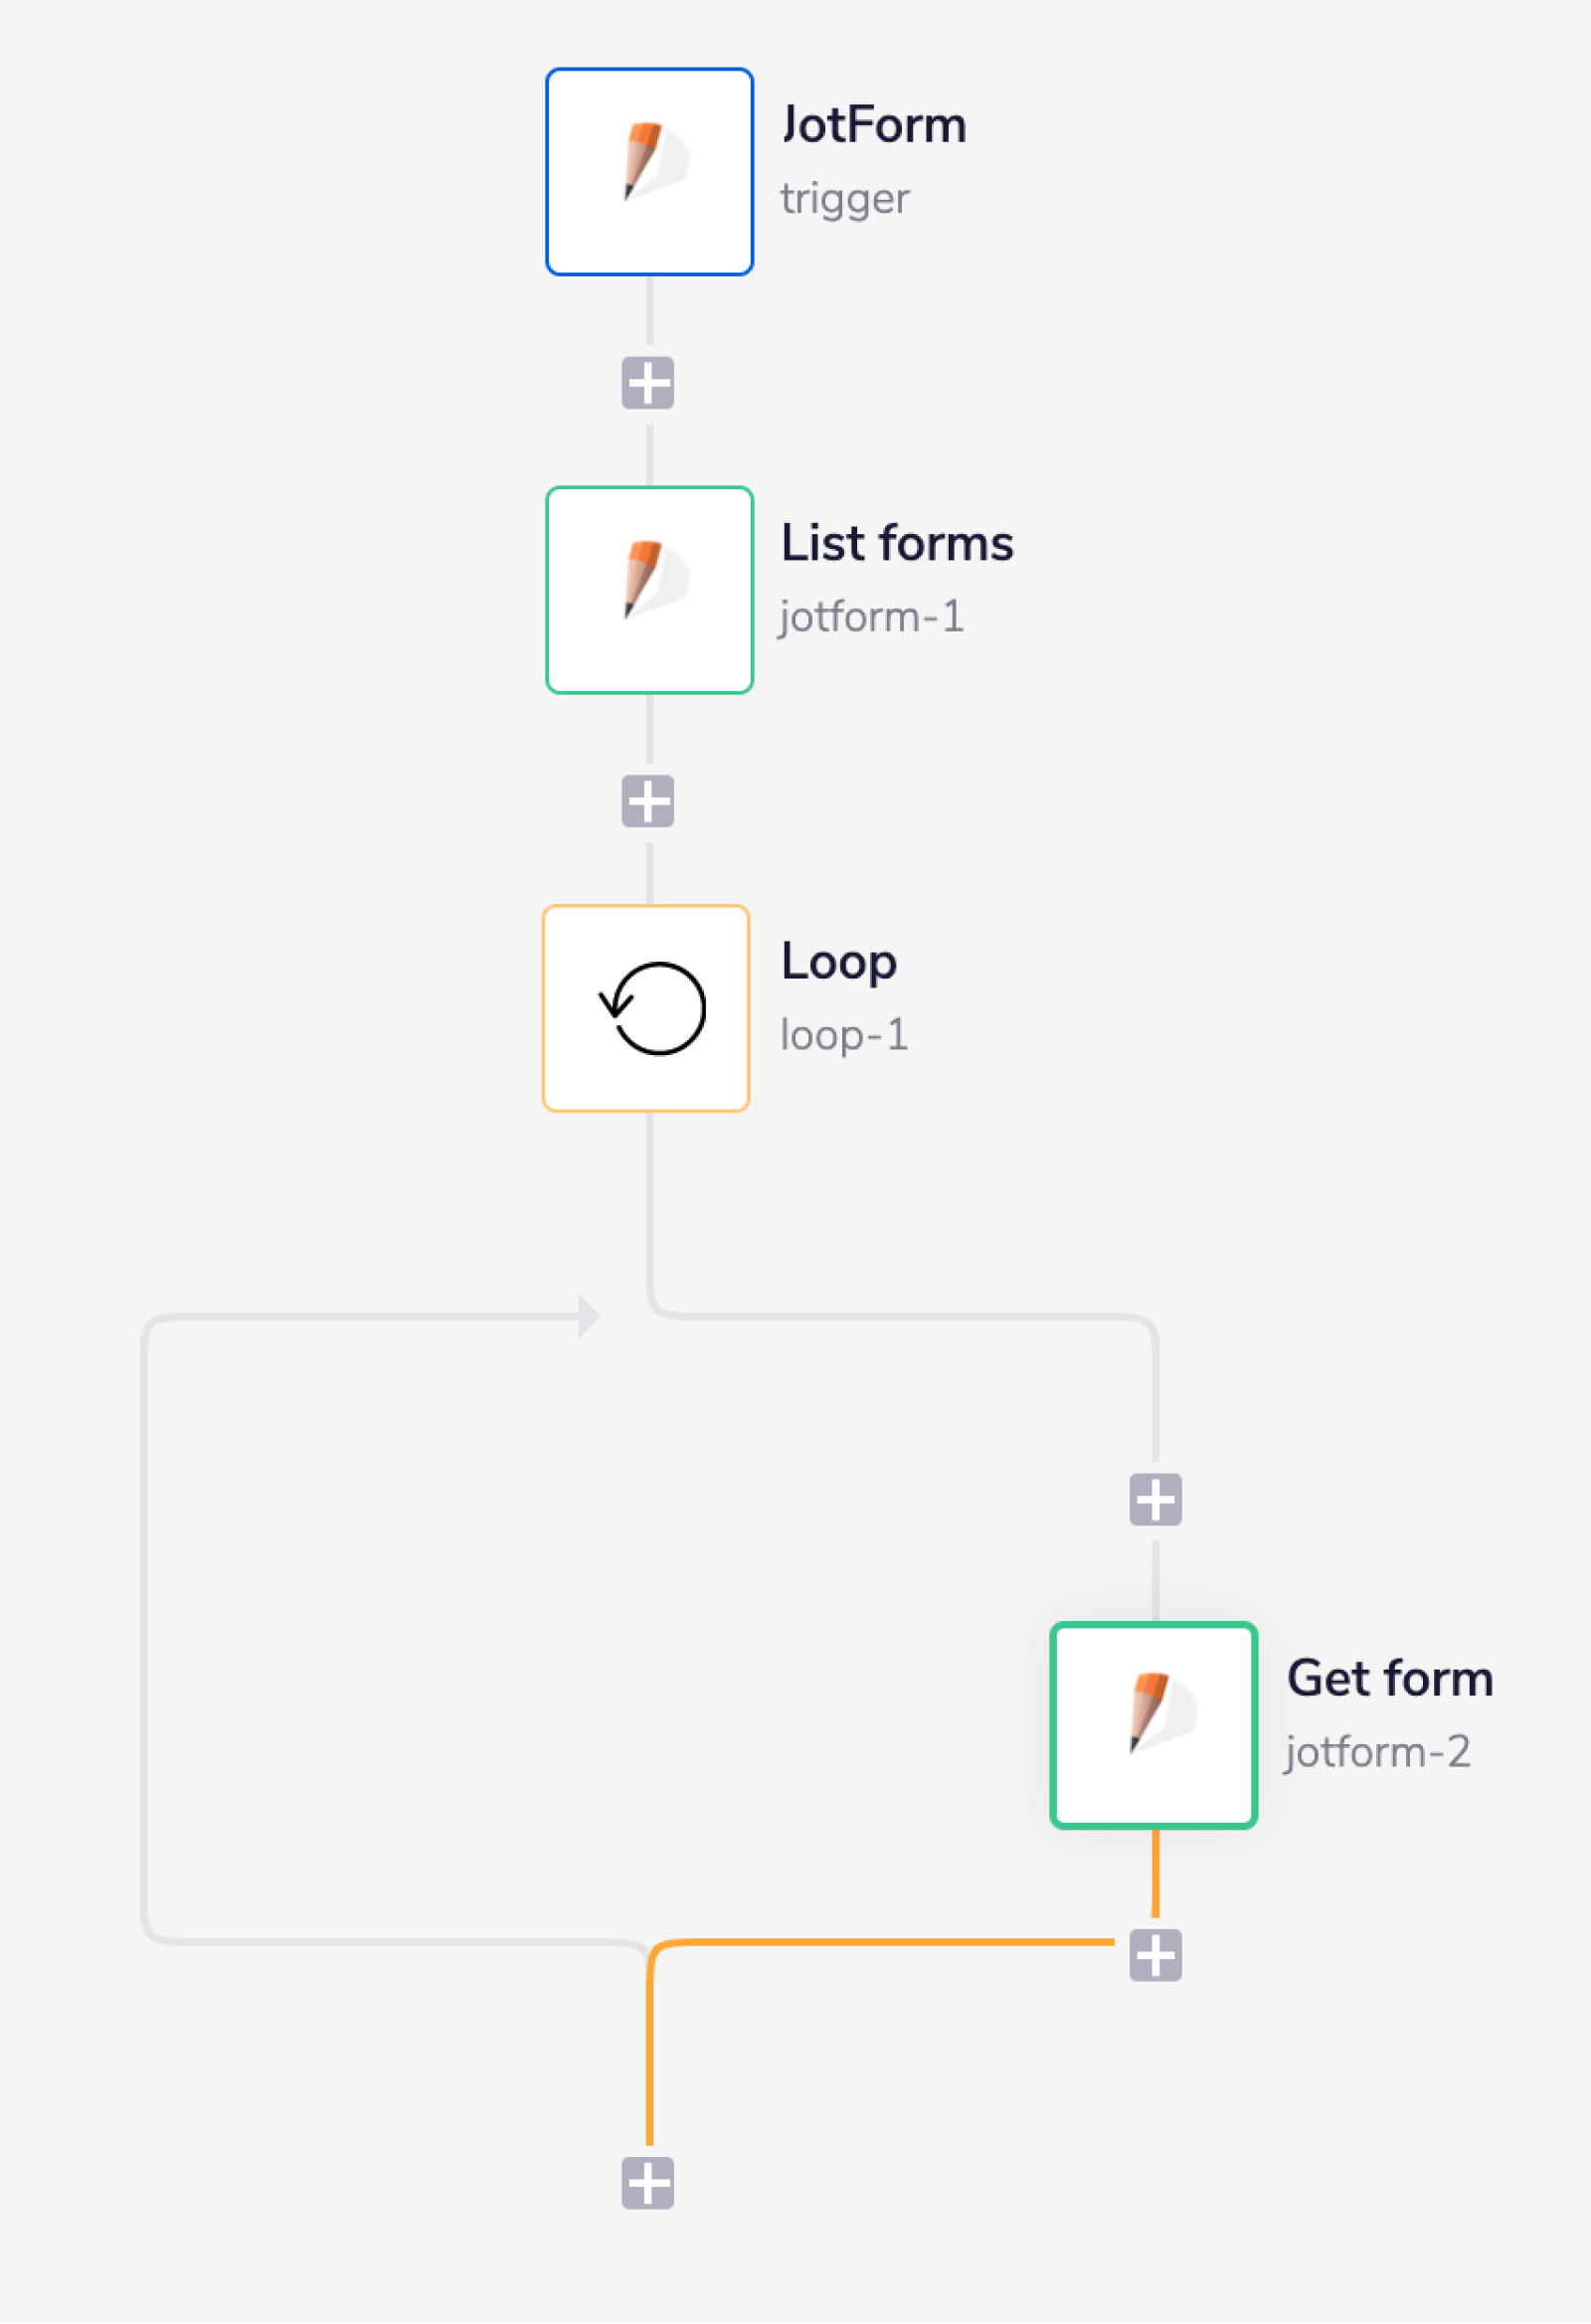Add step below Get form on orange connector
1591x2324 pixels.
[x=1155, y=1955]
